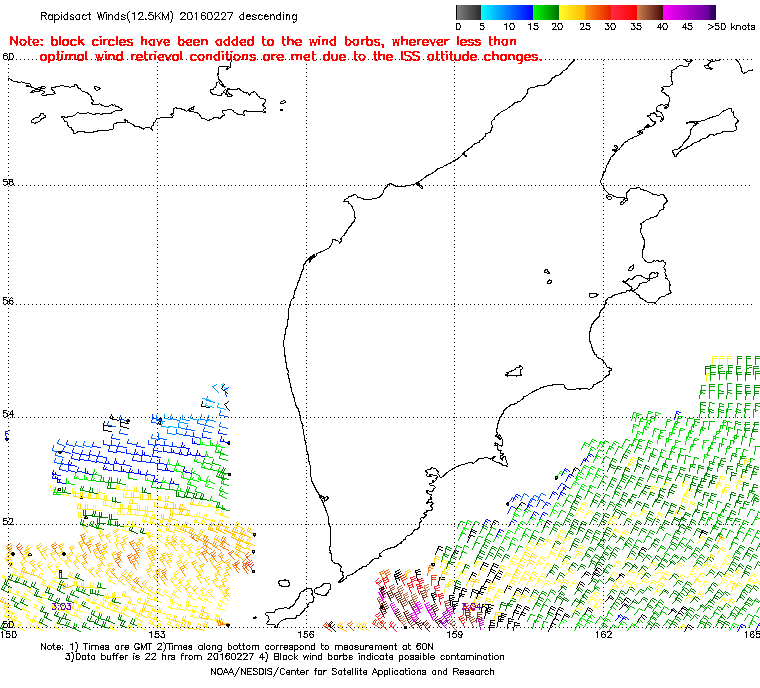Click the "Data buffer is 22 hrs" footnote line
The image size is (760, 688).
point(285,657)
